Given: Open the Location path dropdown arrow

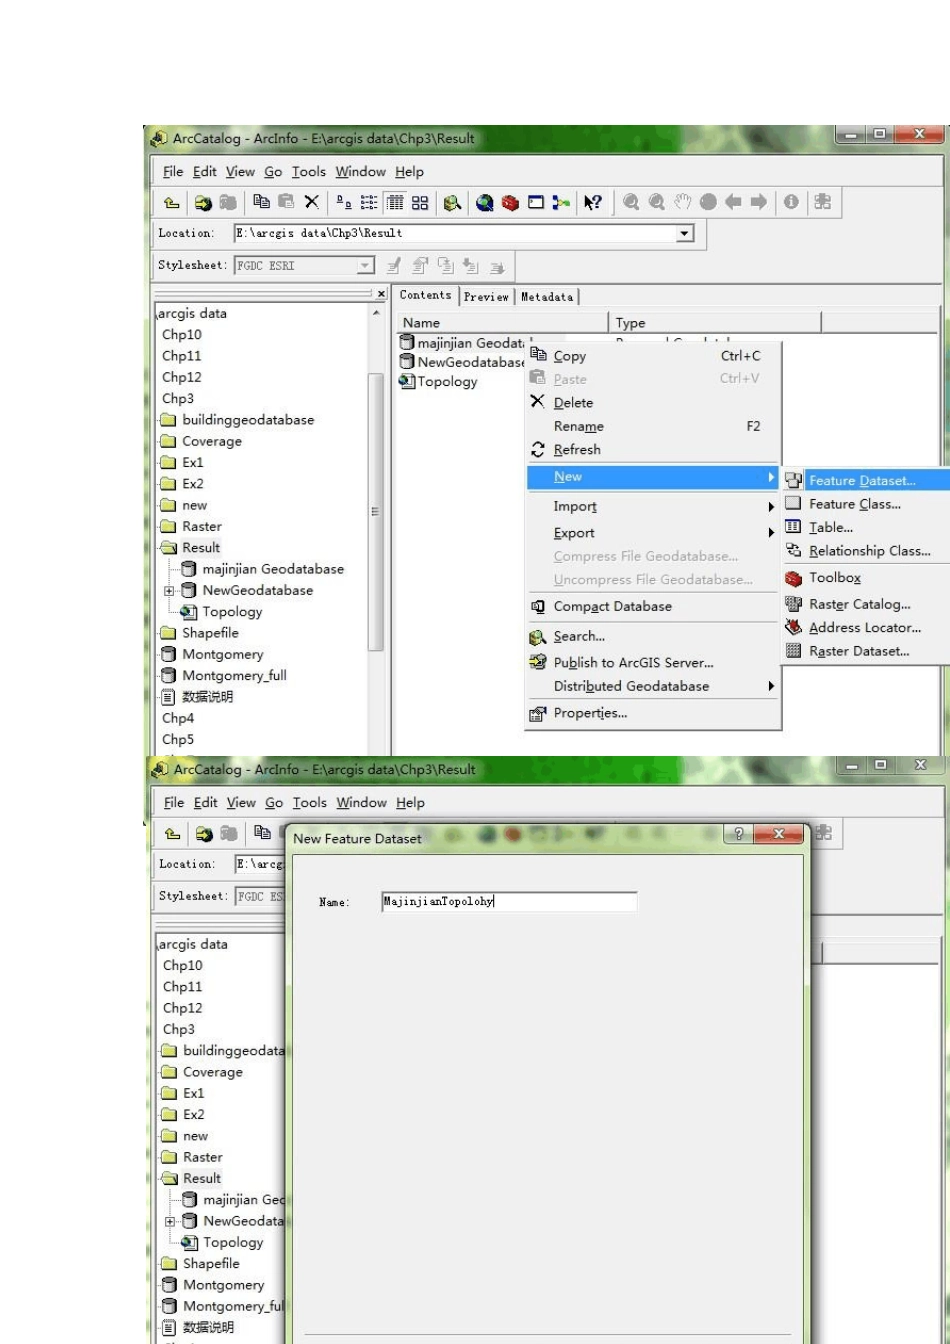Looking at the screenshot, I should point(685,233).
